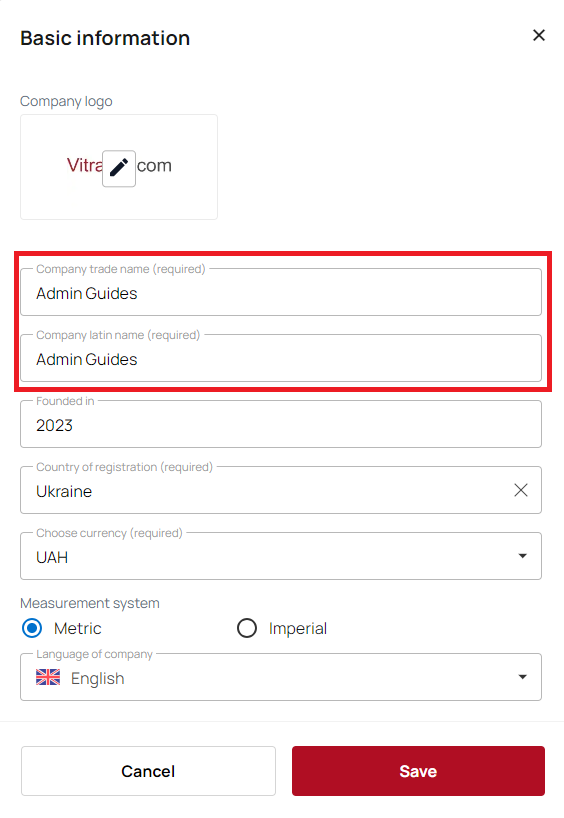Screen dimensions: 564x818
Task: Click the company logo thumbnail box
Action: click(119, 167)
